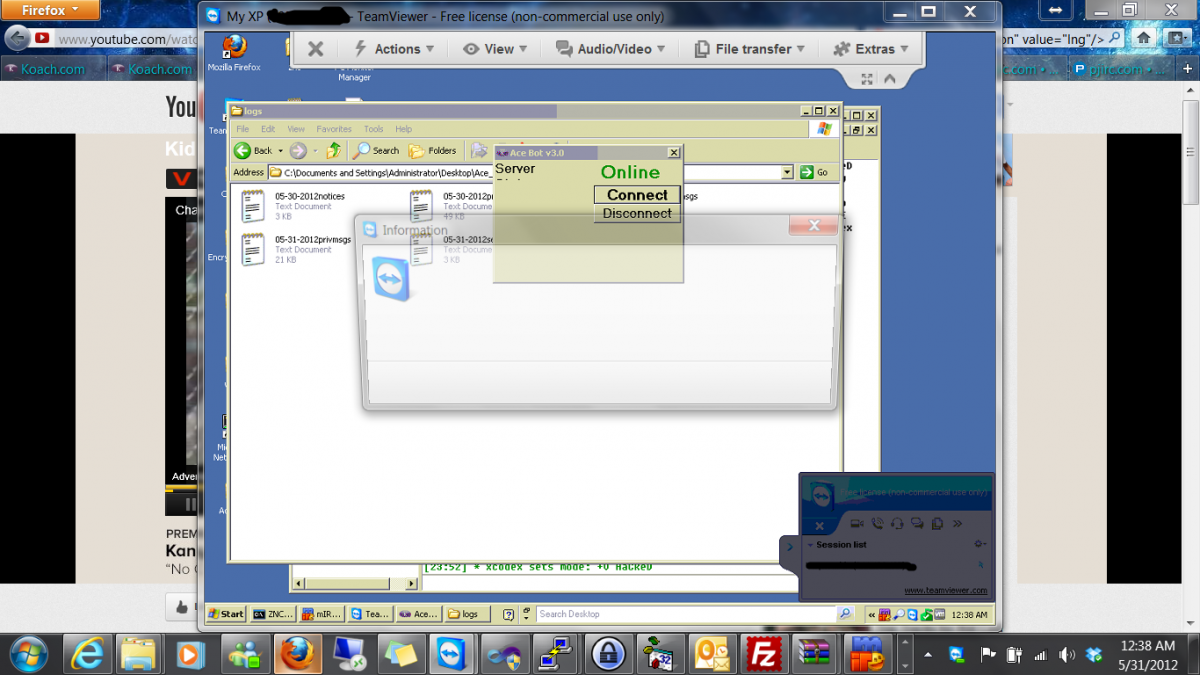1200x675 pixels.
Task: Open the Back history dropdown arrow
Action: [x=281, y=151]
